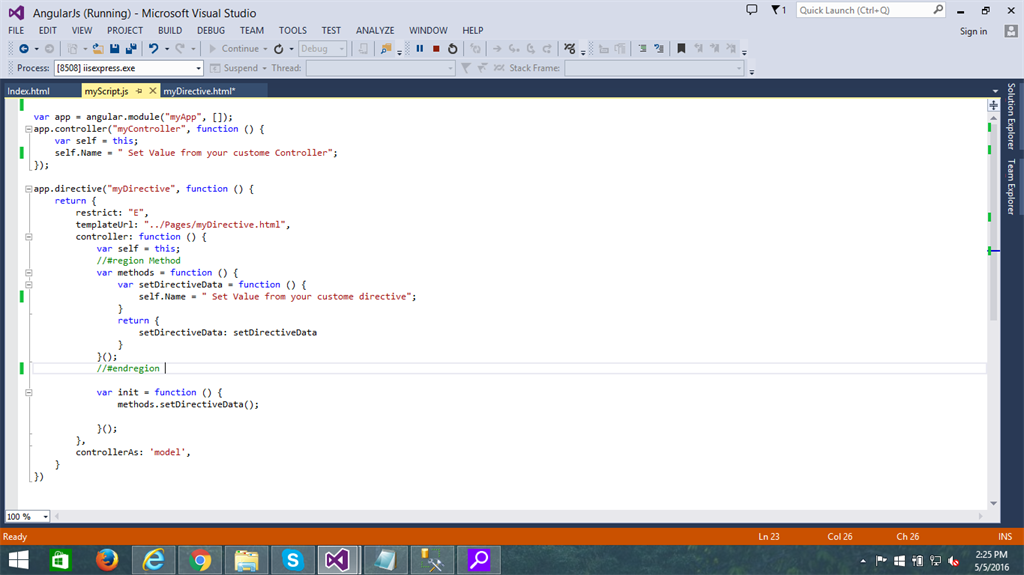Open the TOOLS menu
The height and width of the screenshot is (575, 1024).
[293, 31]
